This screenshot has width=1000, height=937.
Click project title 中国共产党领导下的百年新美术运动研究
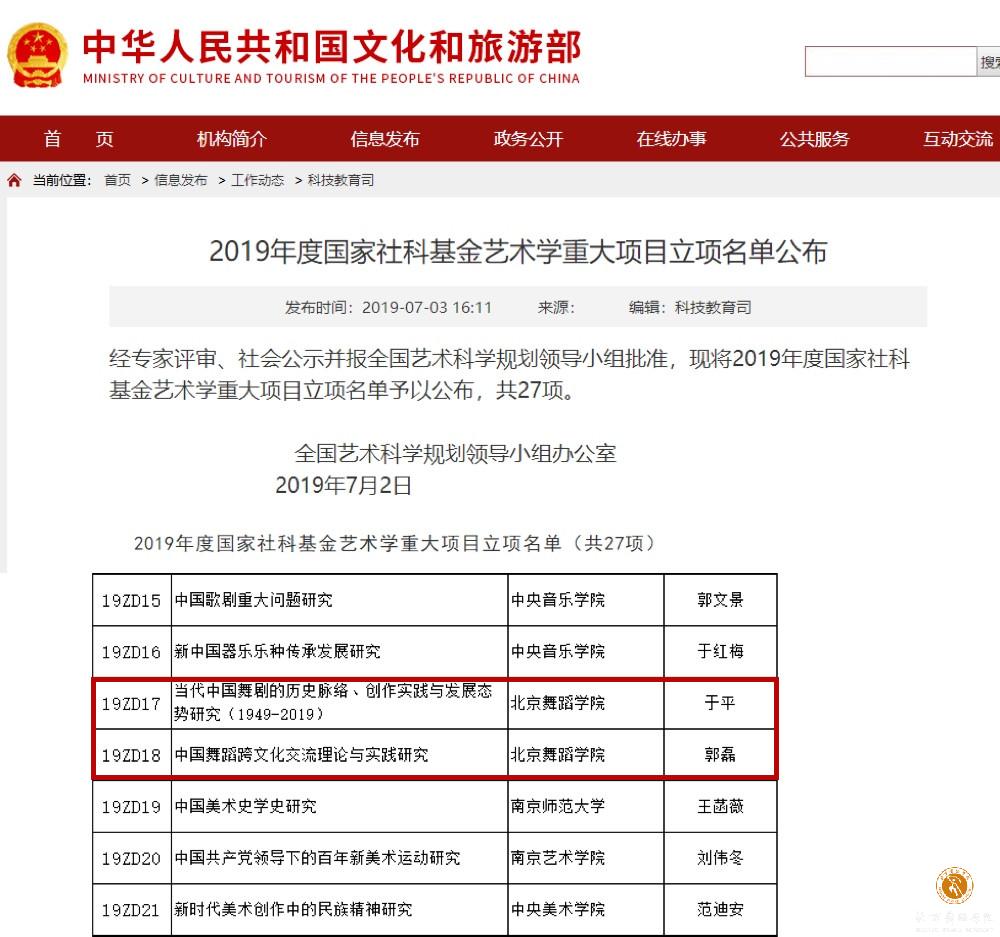pyautogui.click(x=317, y=859)
